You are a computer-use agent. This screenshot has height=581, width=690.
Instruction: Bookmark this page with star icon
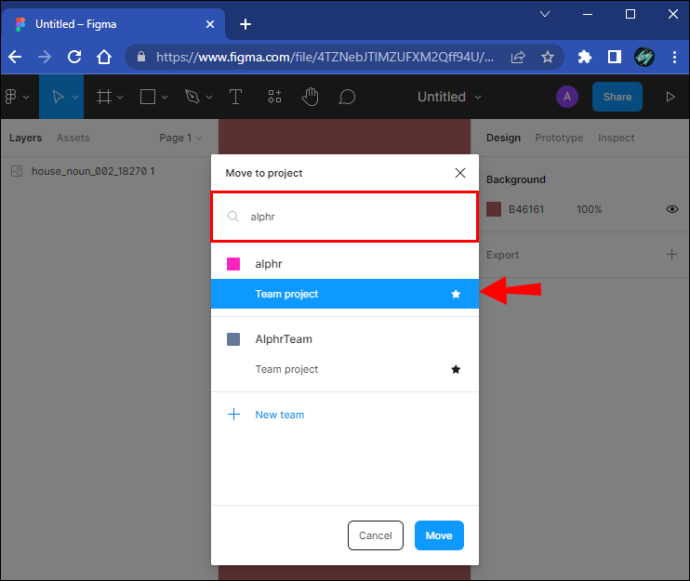coord(547,57)
